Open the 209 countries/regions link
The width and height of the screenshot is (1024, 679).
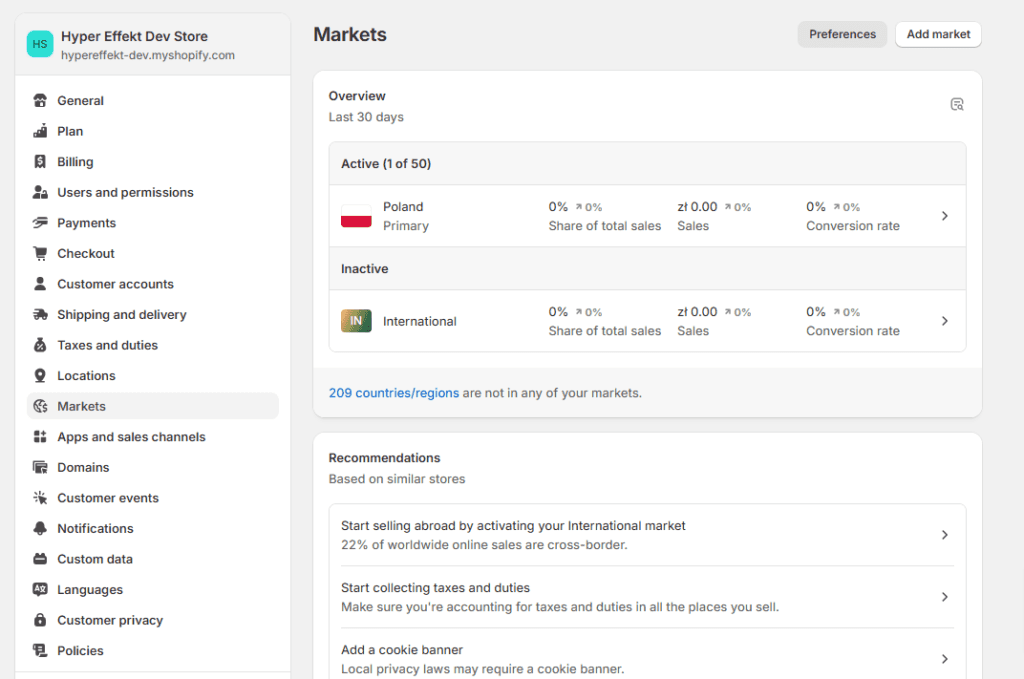click(x=394, y=393)
